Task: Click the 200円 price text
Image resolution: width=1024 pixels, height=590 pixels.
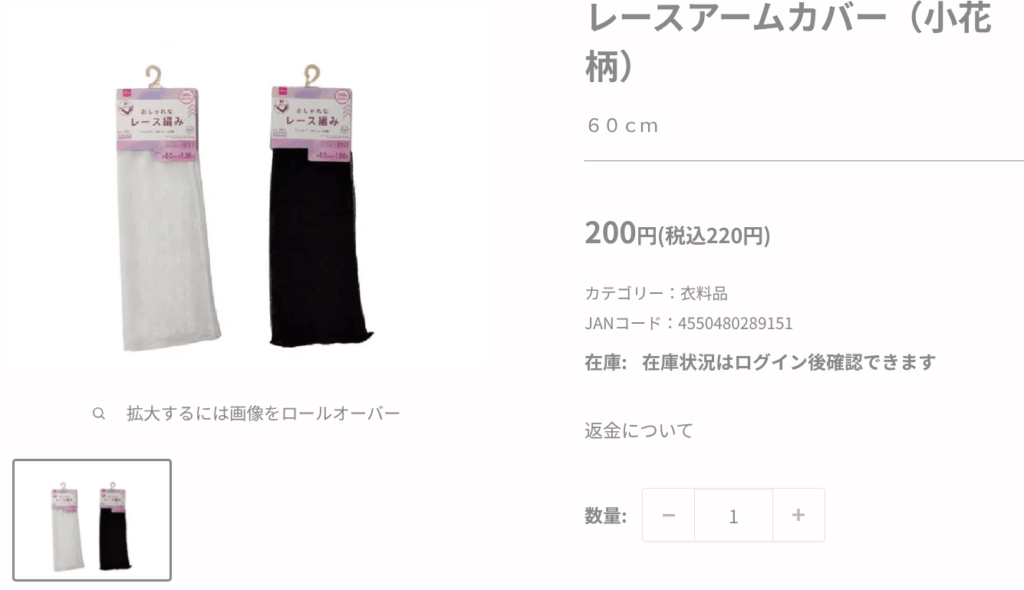Action: coord(620,233)
